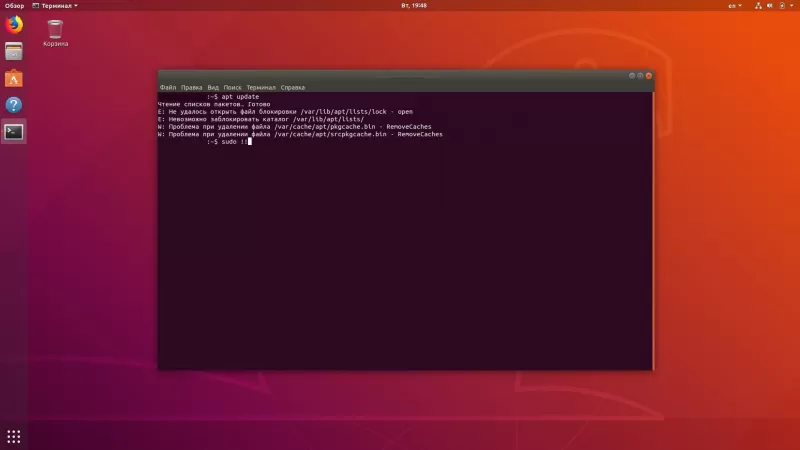The image size is (800, 450).
Task: Select the Terminal icon in dock
Action: (x=14, y=132)
